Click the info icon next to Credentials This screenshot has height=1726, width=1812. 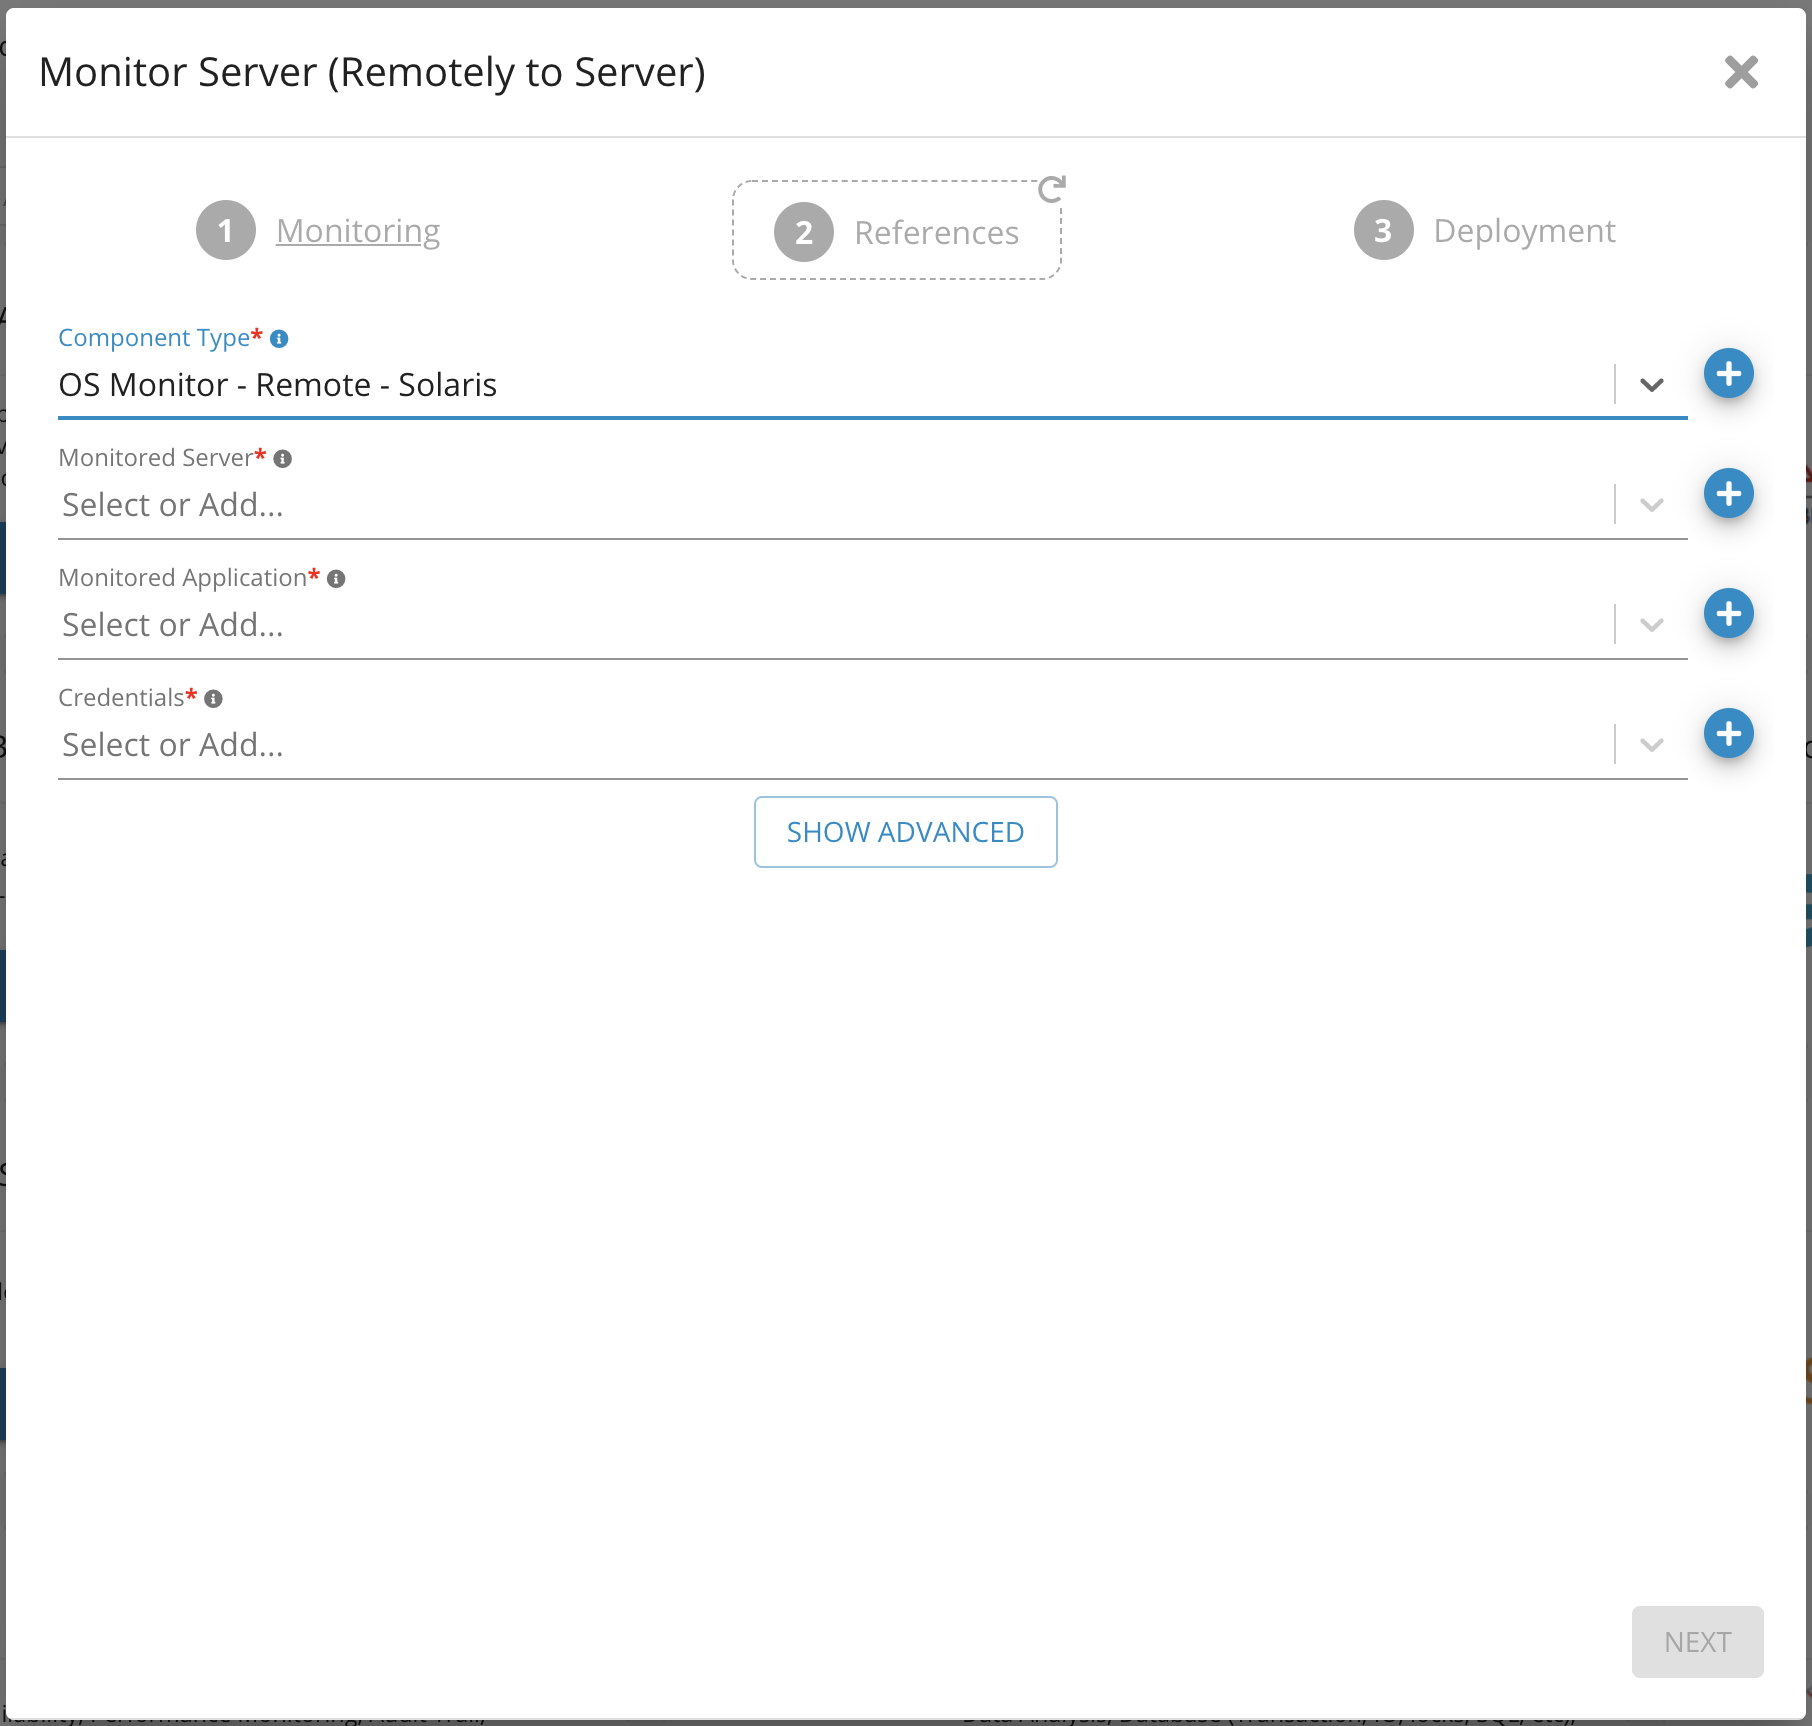click(x=213, y=697)
